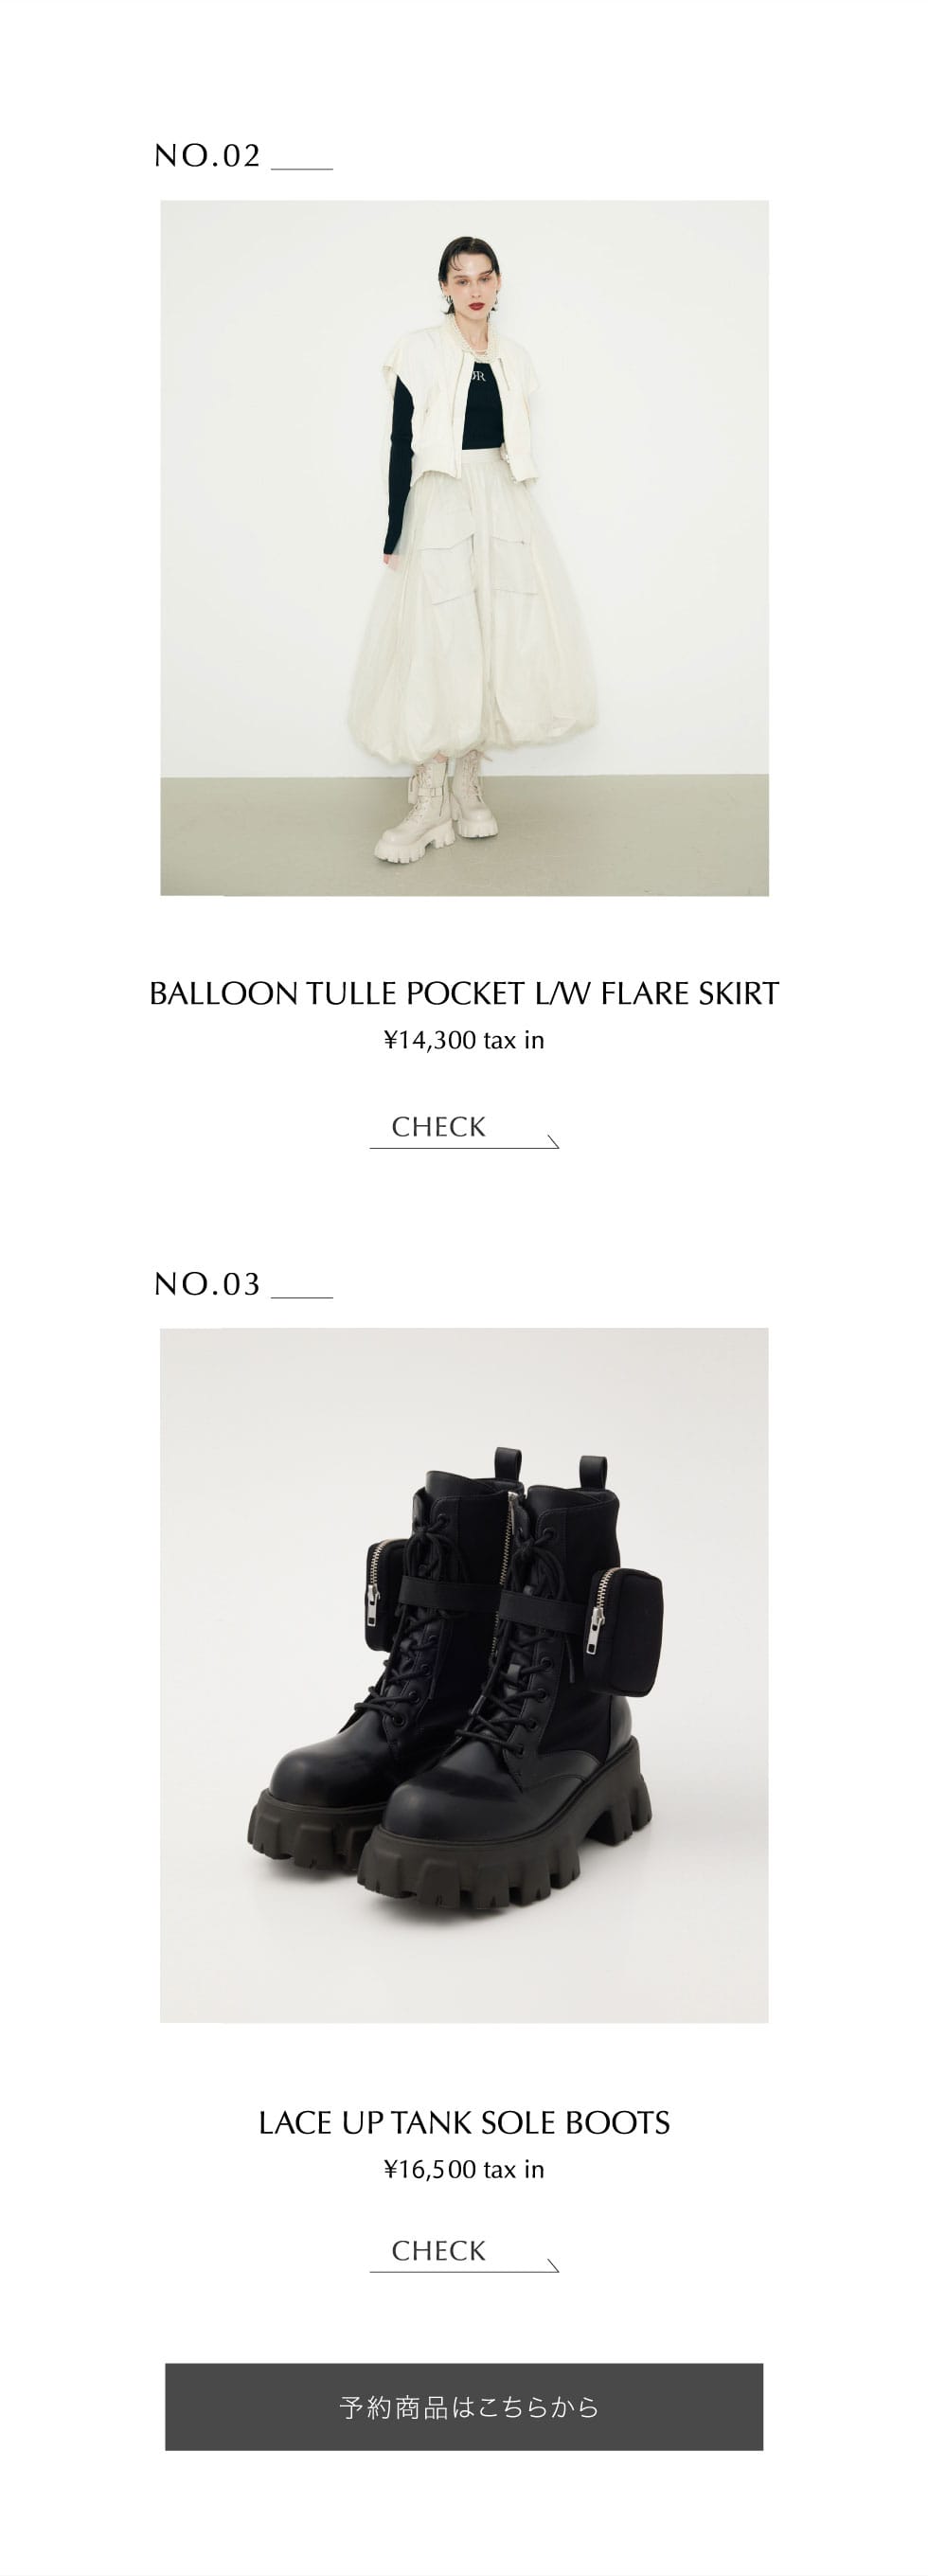Select the ¥14,300 tax in price text

(x=464, y=1040)
